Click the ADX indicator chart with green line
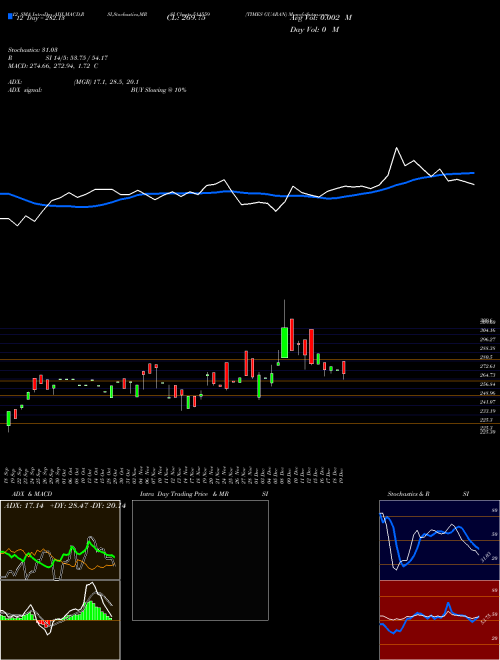The height and width of the screenshot is (660, 500). tap(60, 540)
